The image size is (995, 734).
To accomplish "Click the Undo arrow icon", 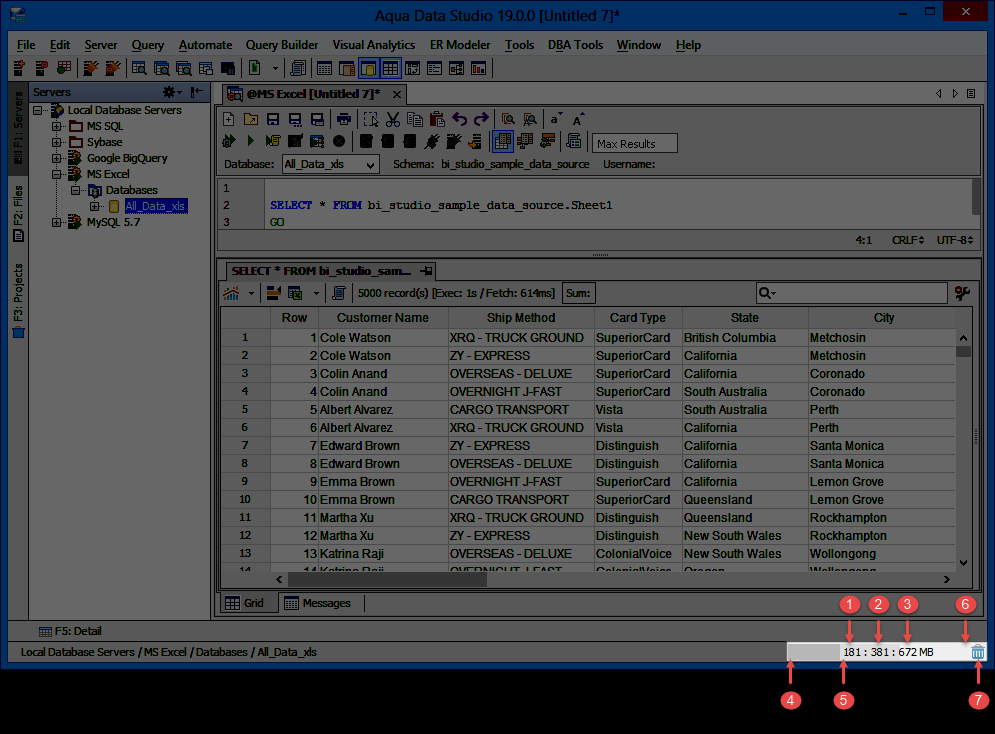I will 460,119.
